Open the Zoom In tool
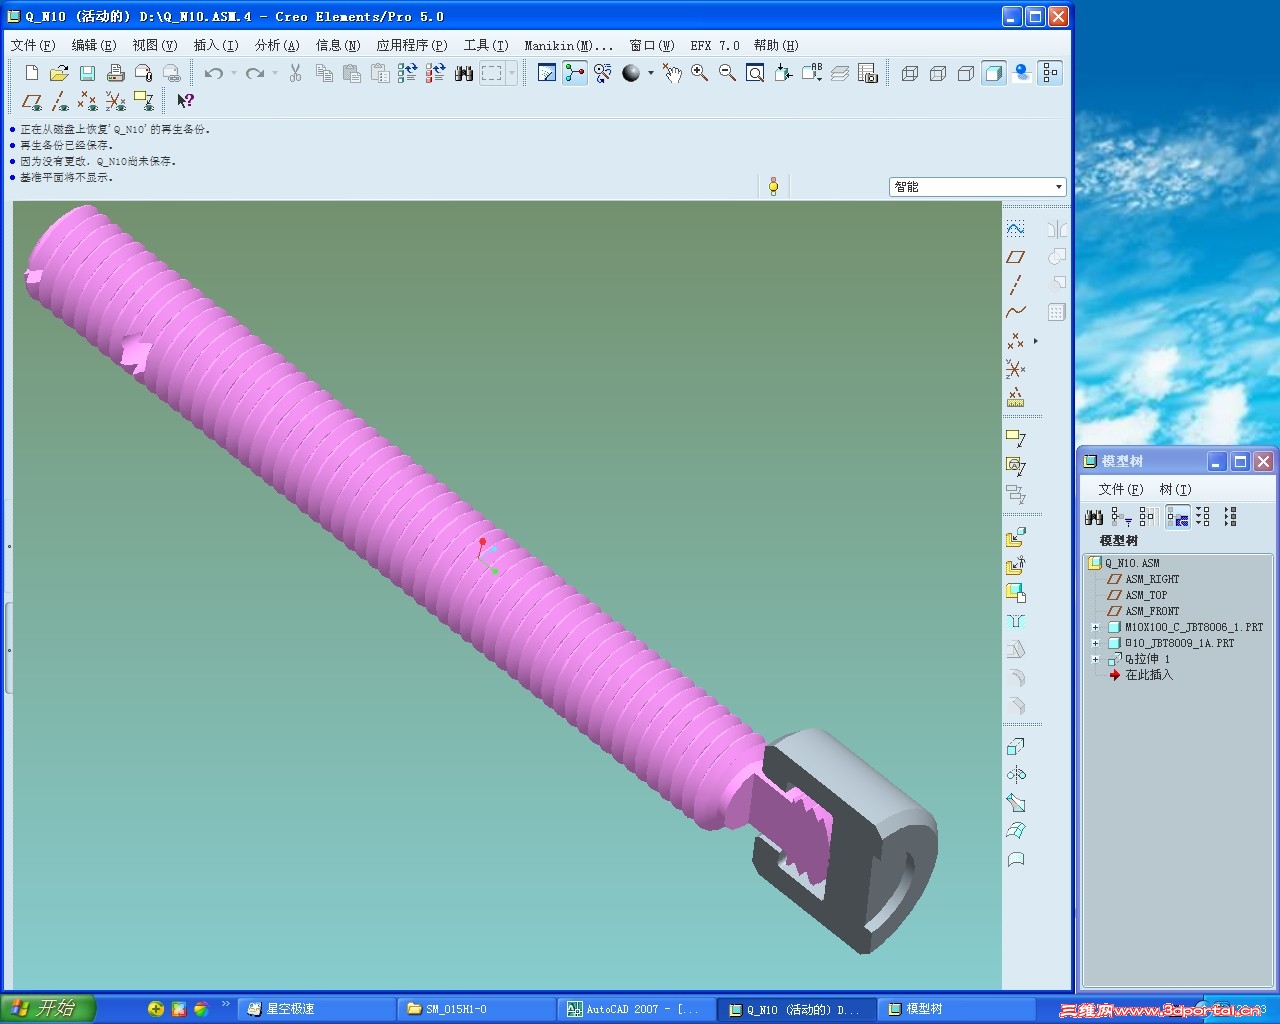The height and width of the screenshot is (1024, 1280). (699, 73)
